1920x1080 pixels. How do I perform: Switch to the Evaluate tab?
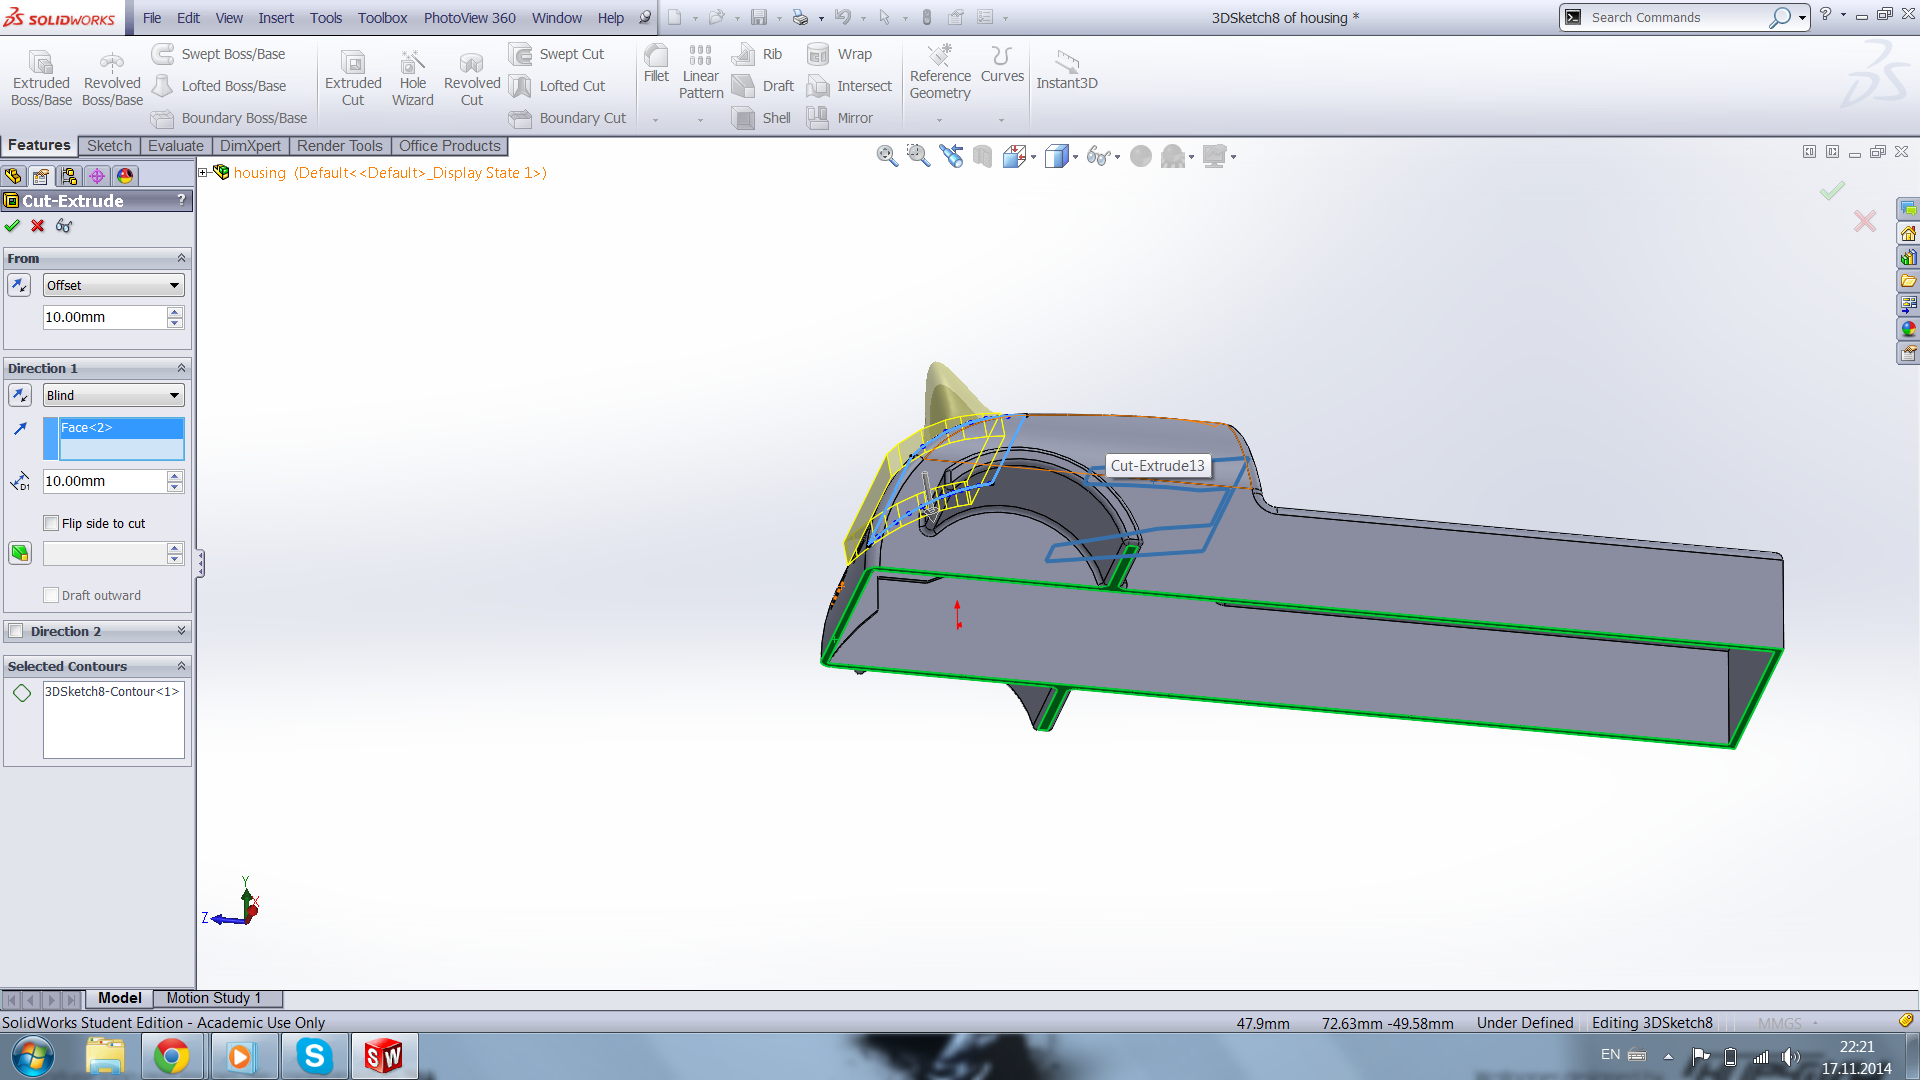pos(175,146)
